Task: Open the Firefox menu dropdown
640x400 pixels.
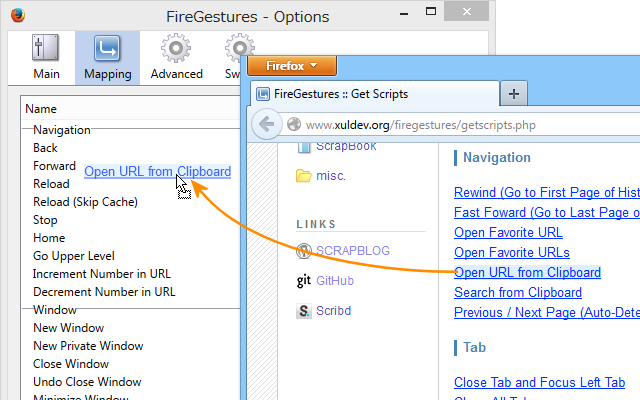Action: [291, 66]
